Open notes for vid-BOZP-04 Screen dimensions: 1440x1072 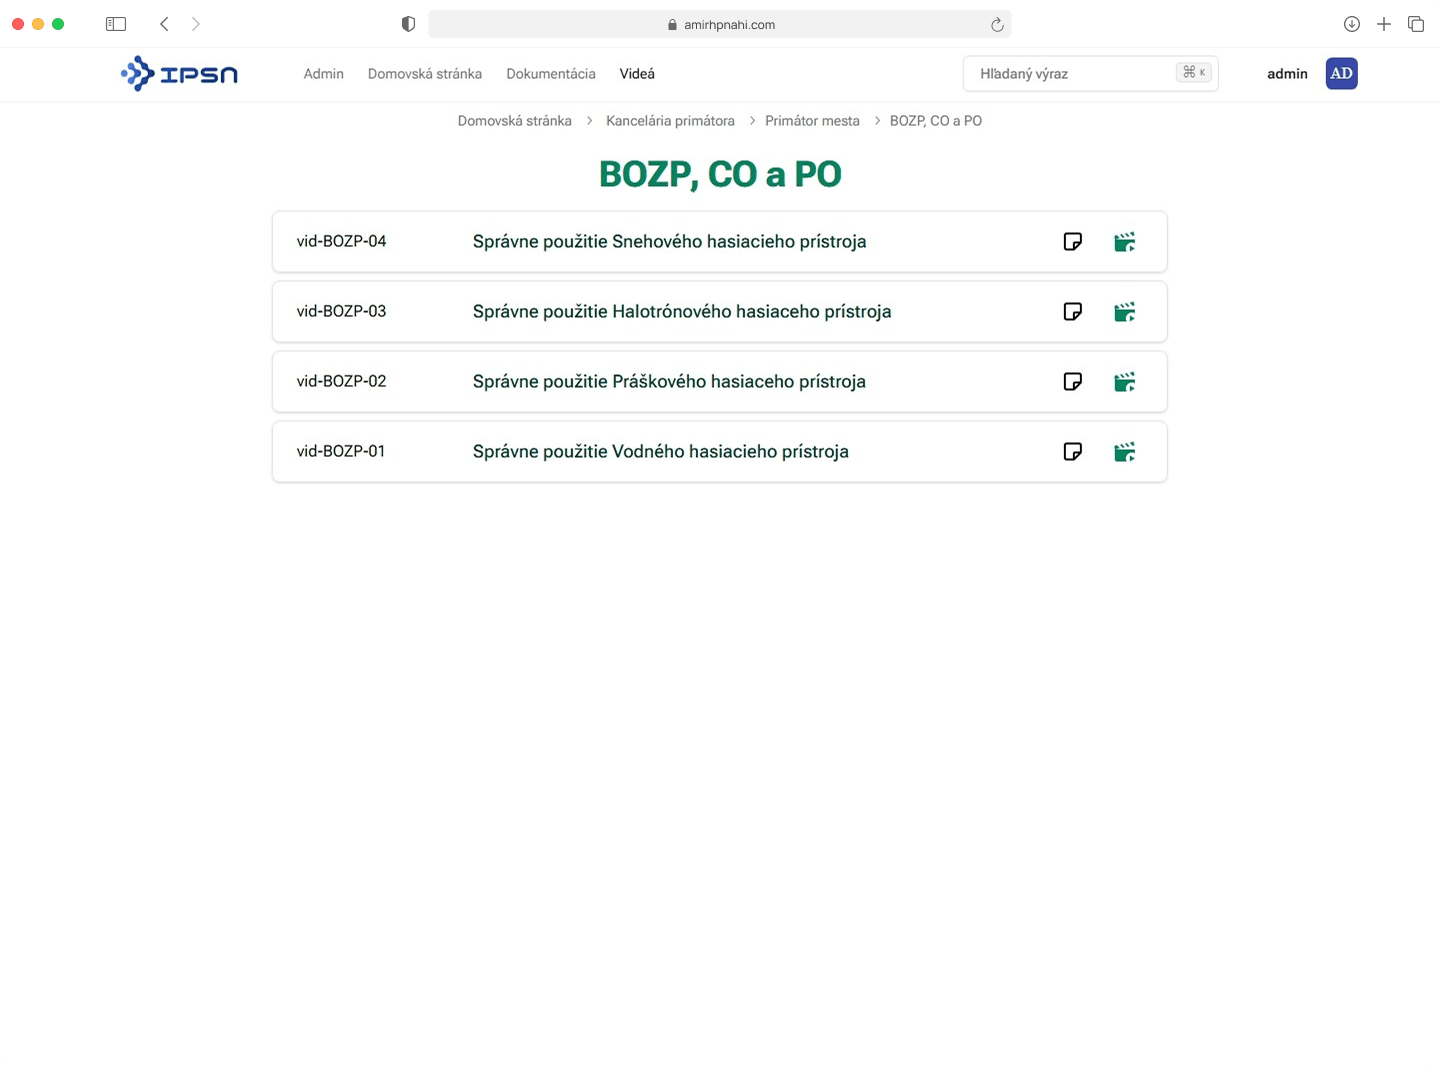pyautogui.click(x=1072, y=241)
